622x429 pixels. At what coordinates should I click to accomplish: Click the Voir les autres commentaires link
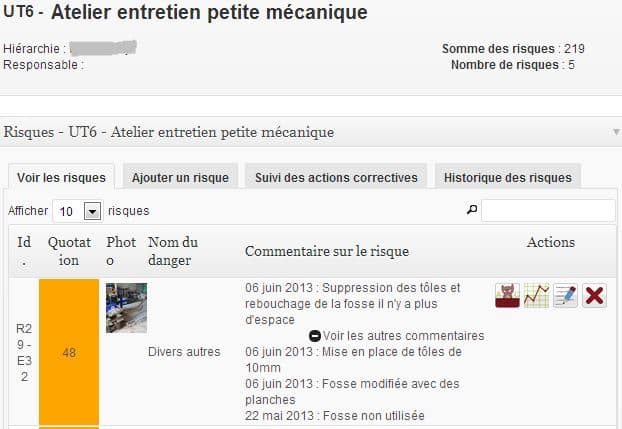click(x=403, y=336)
